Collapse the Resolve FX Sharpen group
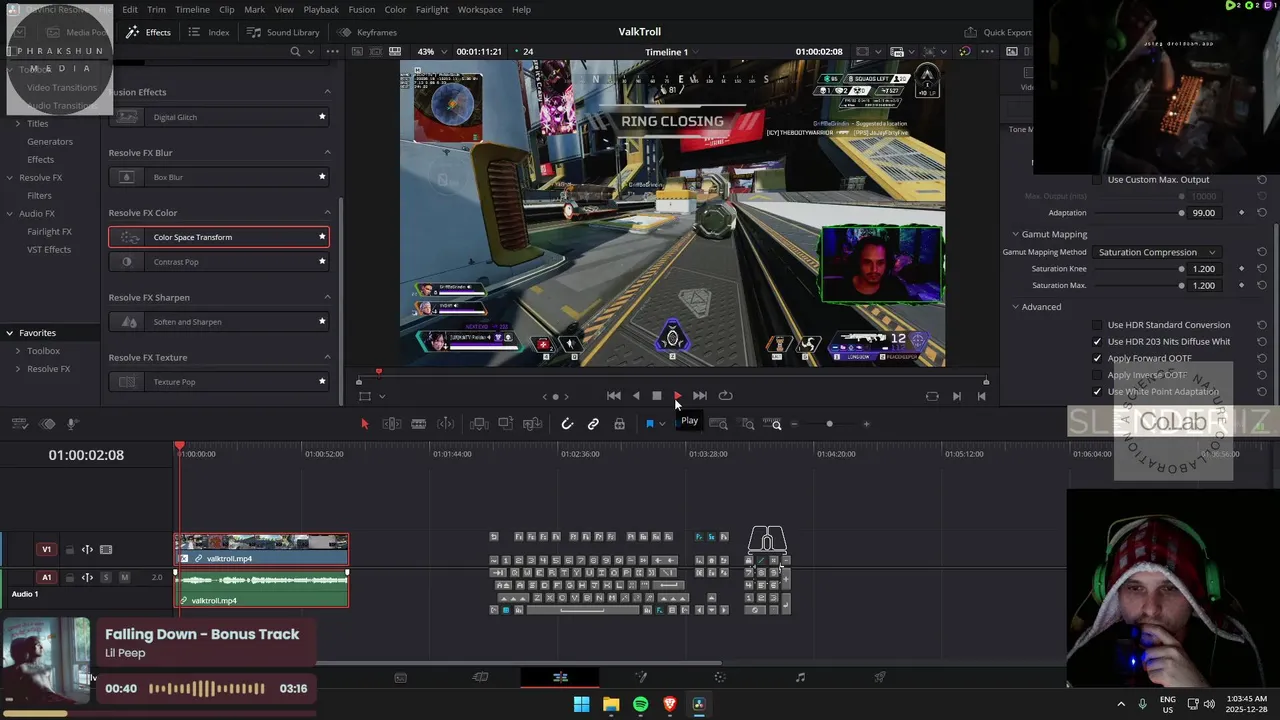Viewport: 1280px width, 720px height. 327,297
